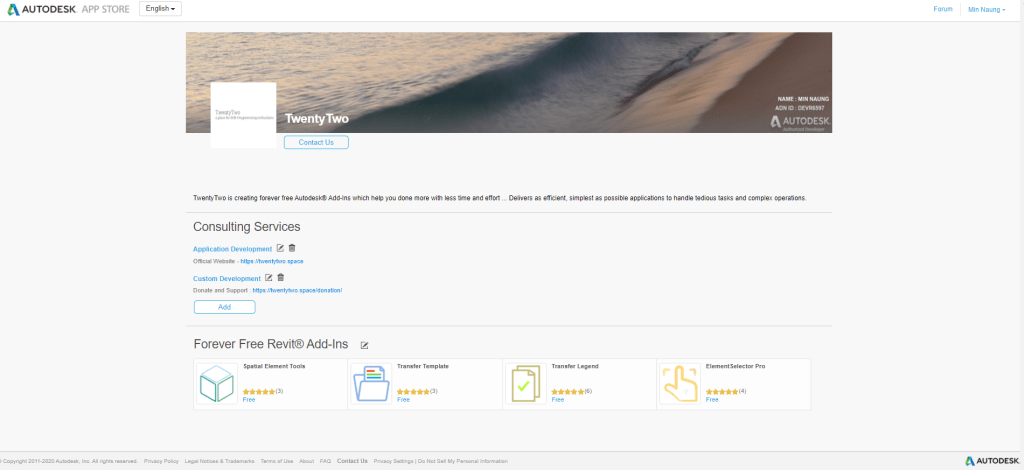Expand the Min Naung account menu
Image resolution: width=1024 pixels, height=470 pixels.
986,9
